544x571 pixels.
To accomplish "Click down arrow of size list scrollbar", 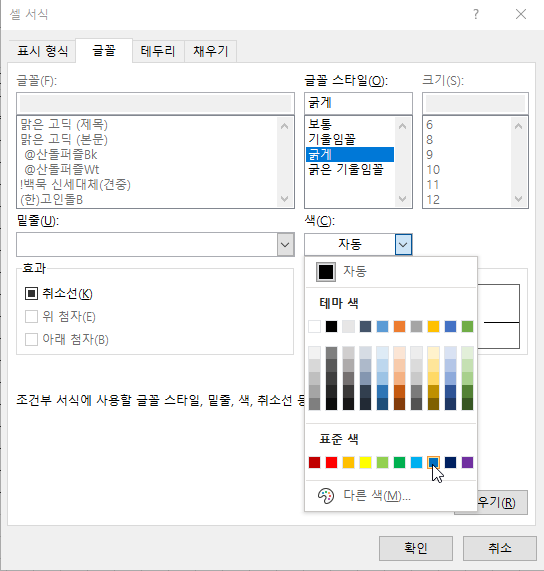I will click(519, 199).
